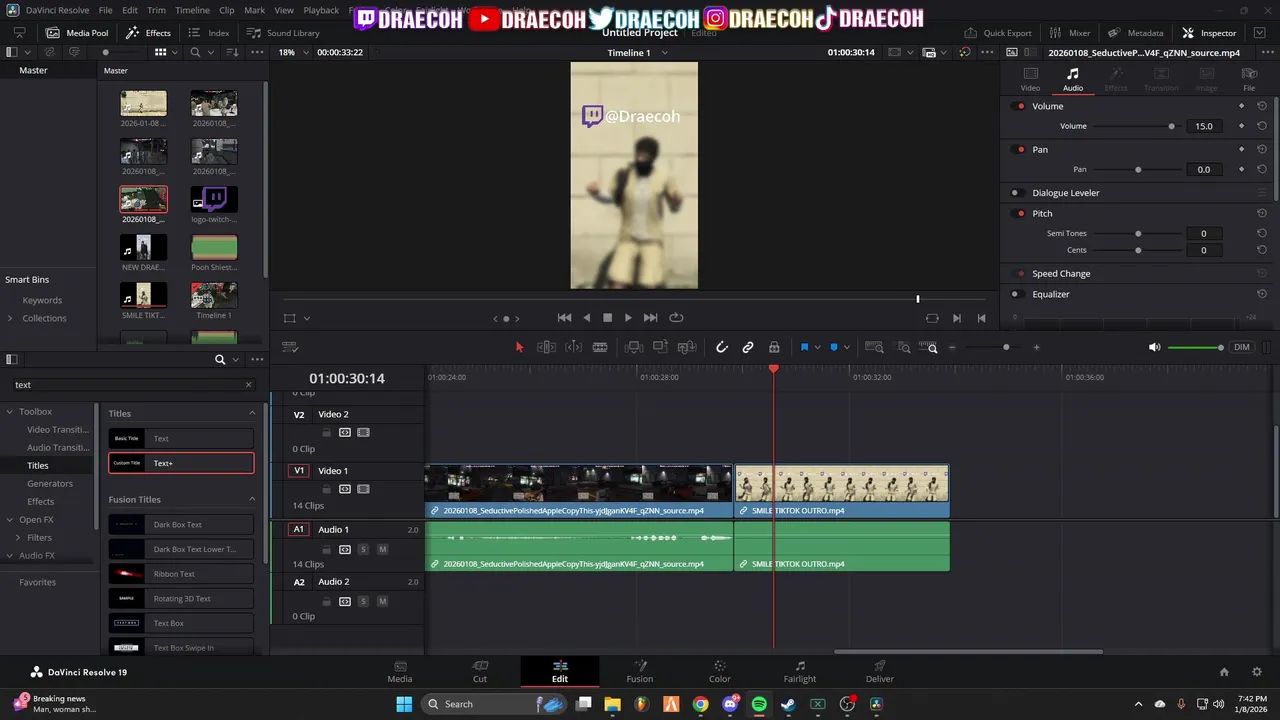Click the DIM audio button

(1241, 347)
